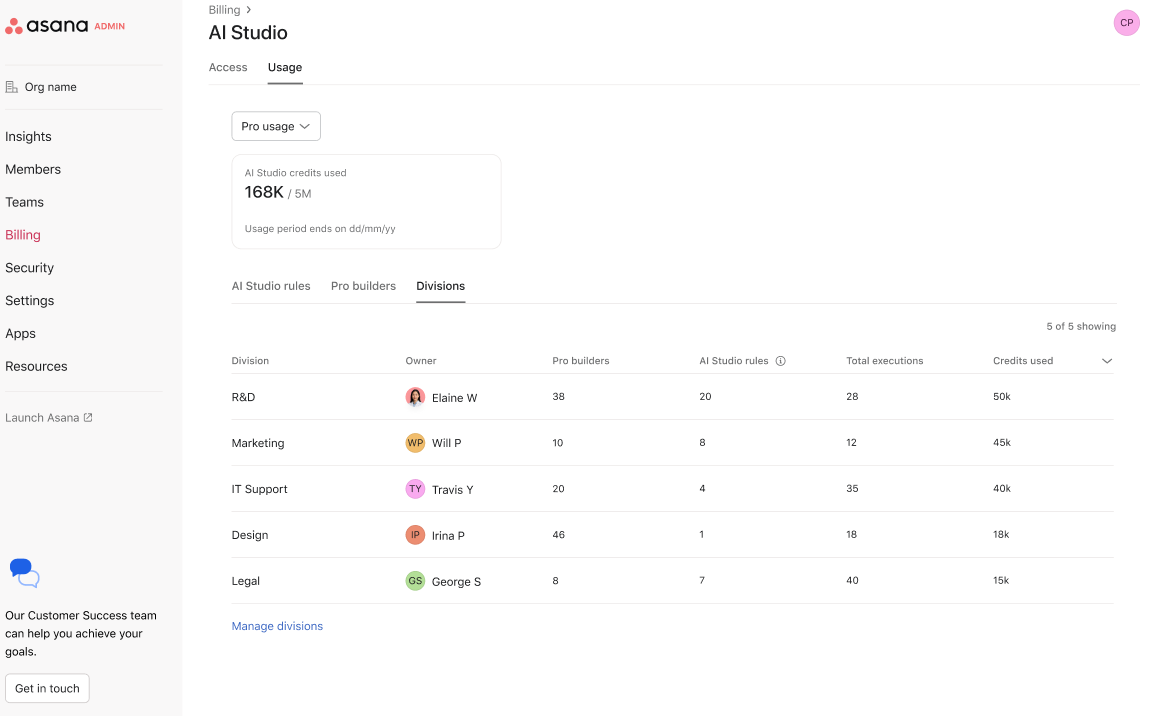The width and height of the screenshot is (1157, 716).
Task: Click the owner name George S
Action: pyautogui.click(x=456, y=582)
